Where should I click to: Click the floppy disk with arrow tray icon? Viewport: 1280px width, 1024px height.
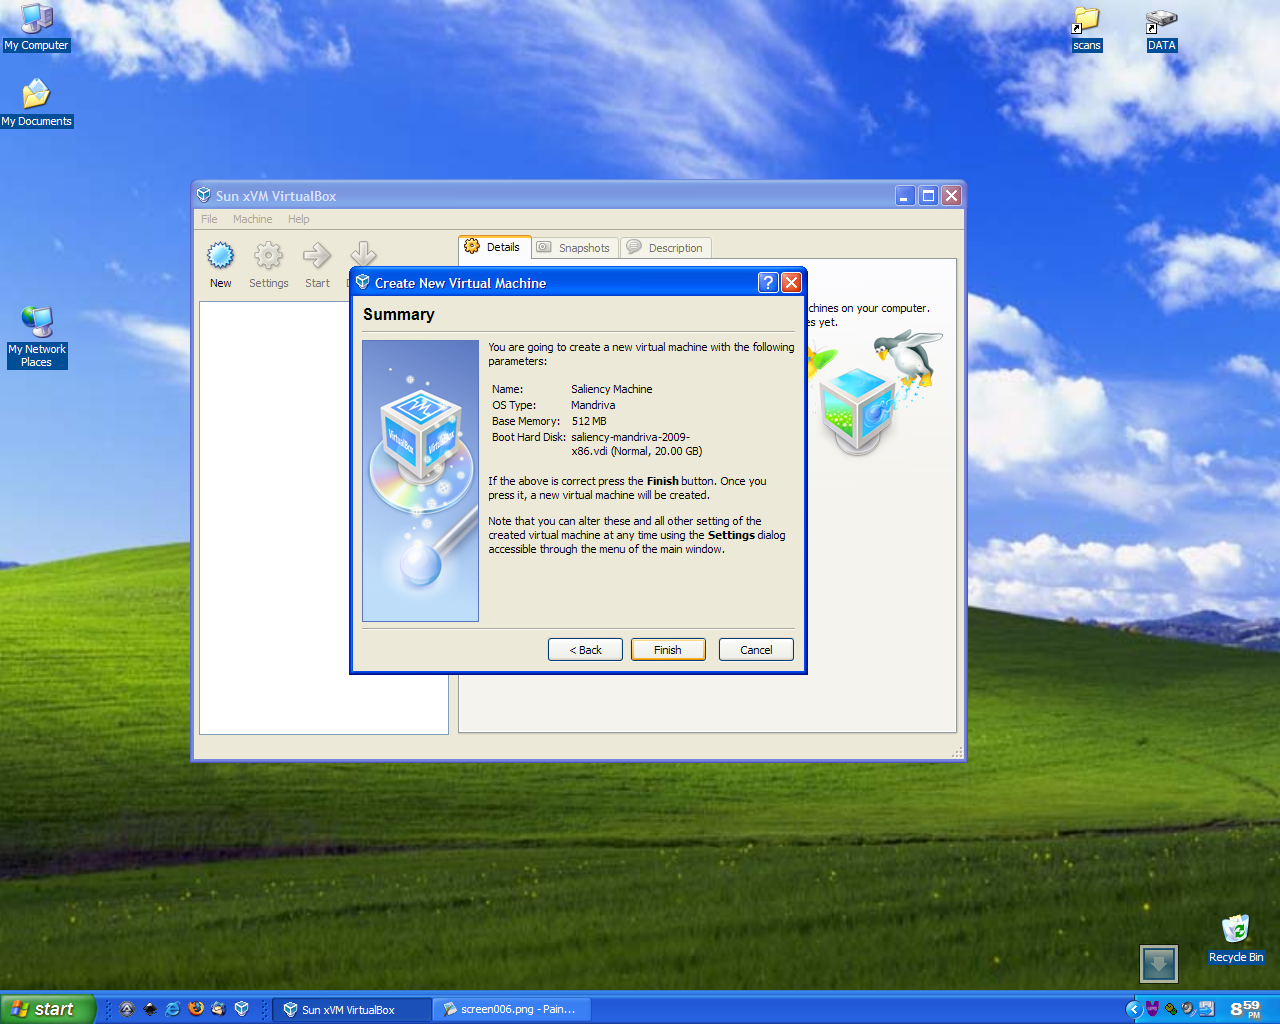click(x=1206, y=1009)
